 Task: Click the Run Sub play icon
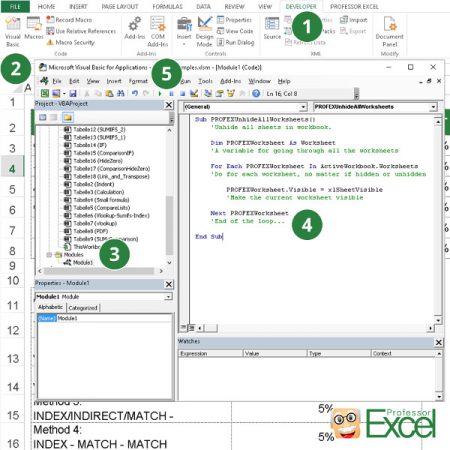coord(160,94)
